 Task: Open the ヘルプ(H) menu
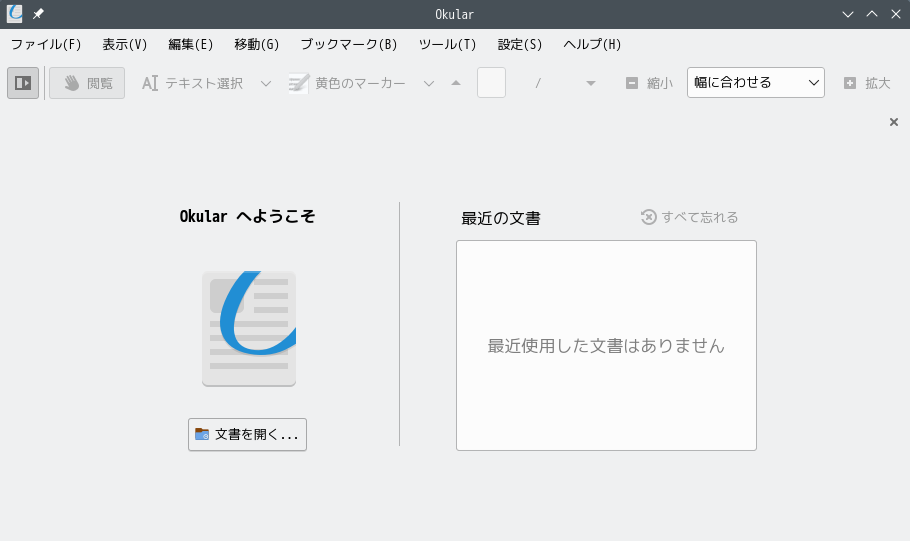pyautogui.click(x=592, y=45)
